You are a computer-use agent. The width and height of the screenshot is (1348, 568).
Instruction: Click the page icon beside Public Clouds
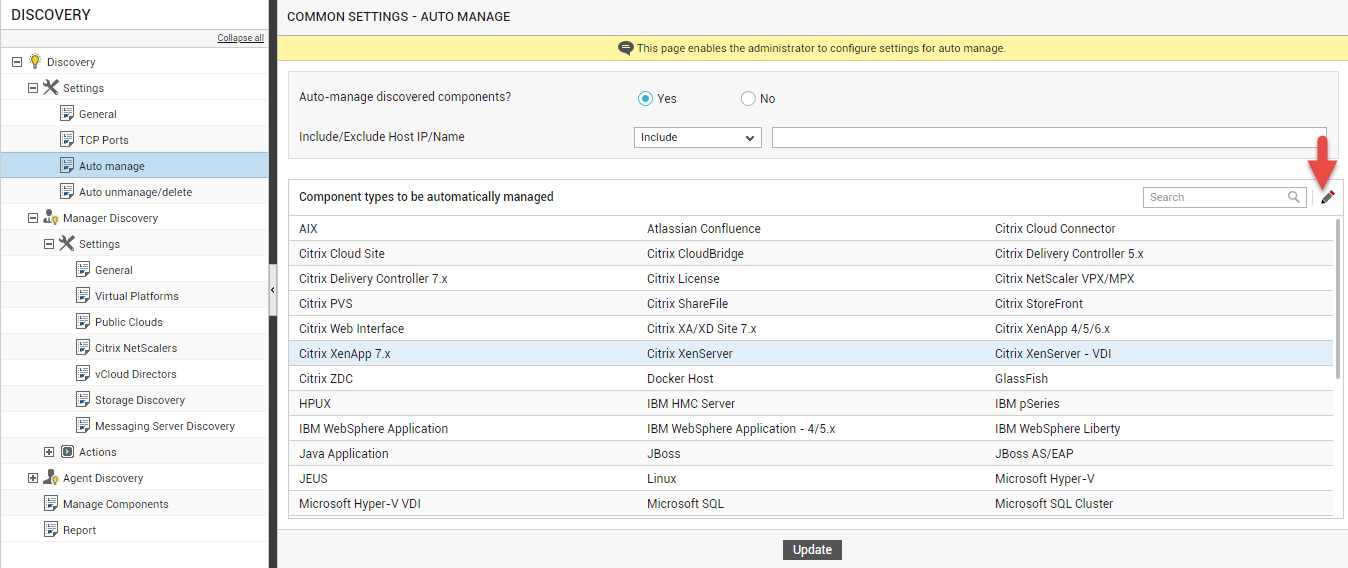[x=83, y=322]
